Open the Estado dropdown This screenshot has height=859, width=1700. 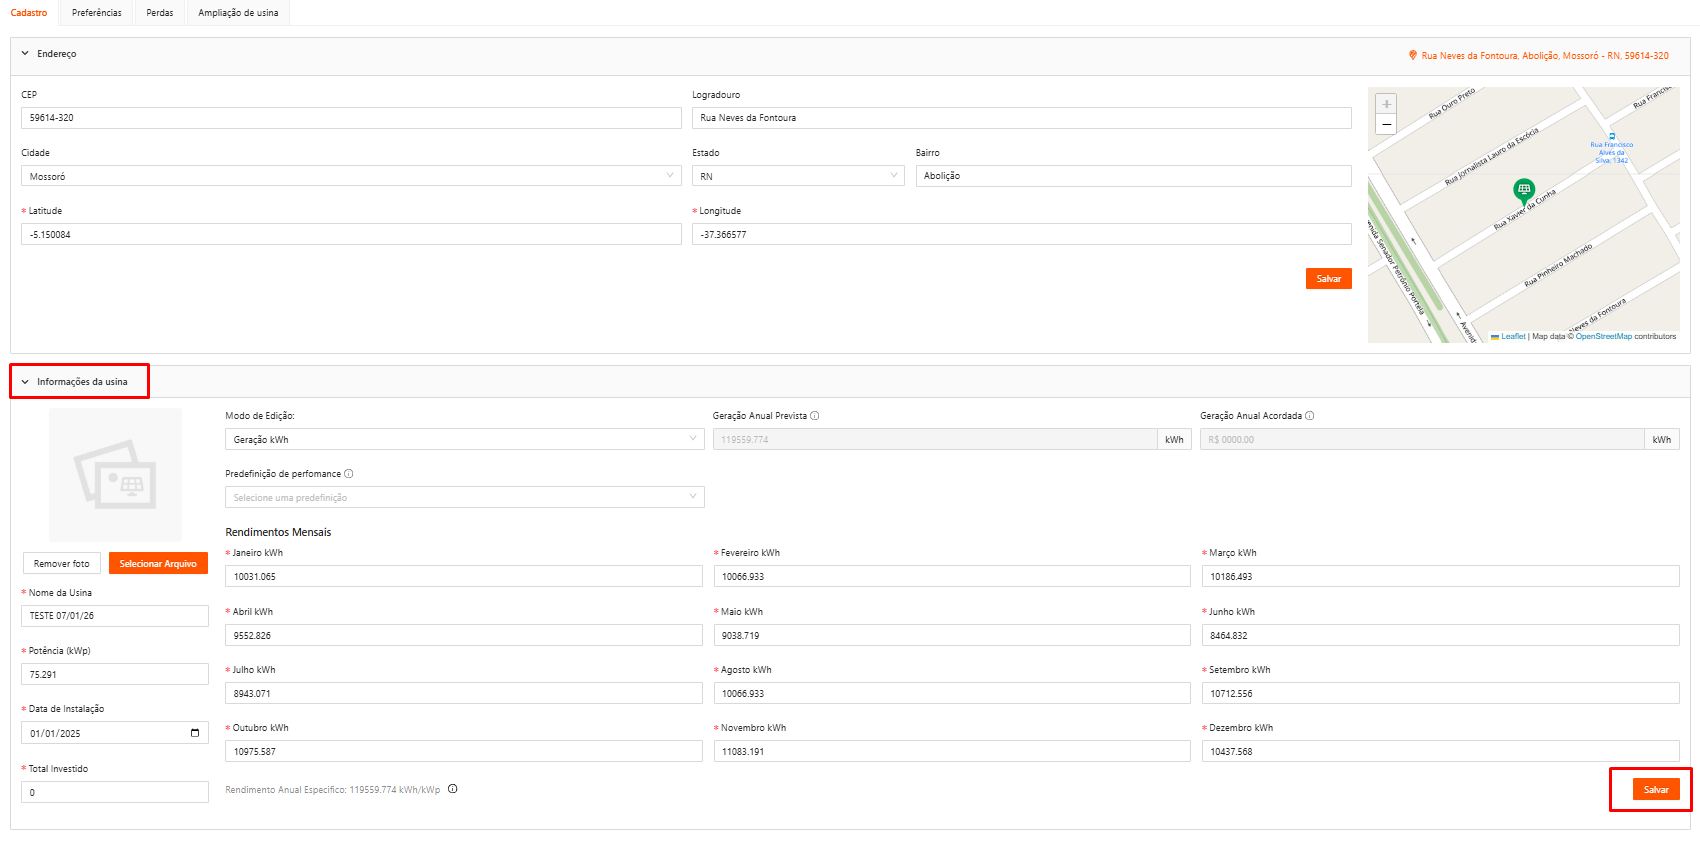click(x=798, y=176)
